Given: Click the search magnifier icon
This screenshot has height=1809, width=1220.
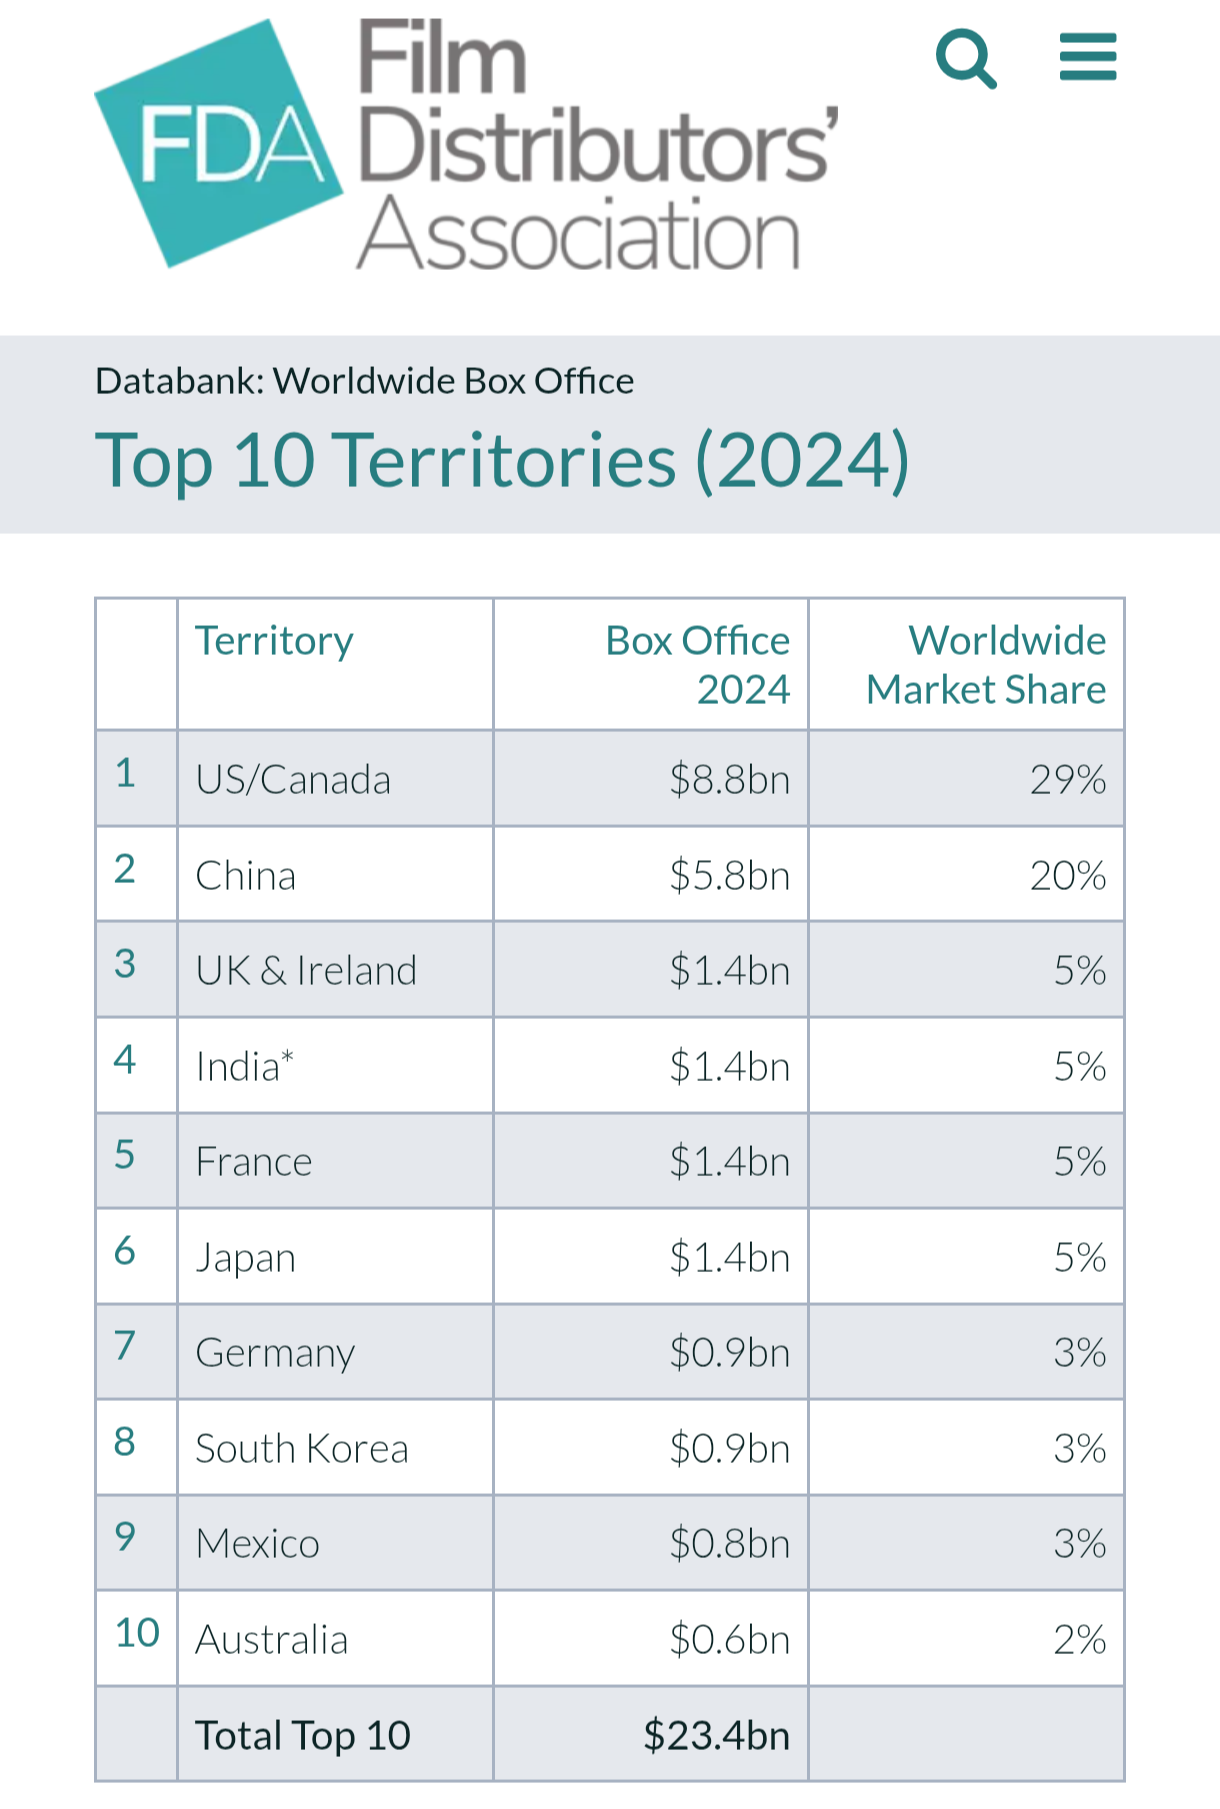Looking at the screenshot, I should (965, 59).
